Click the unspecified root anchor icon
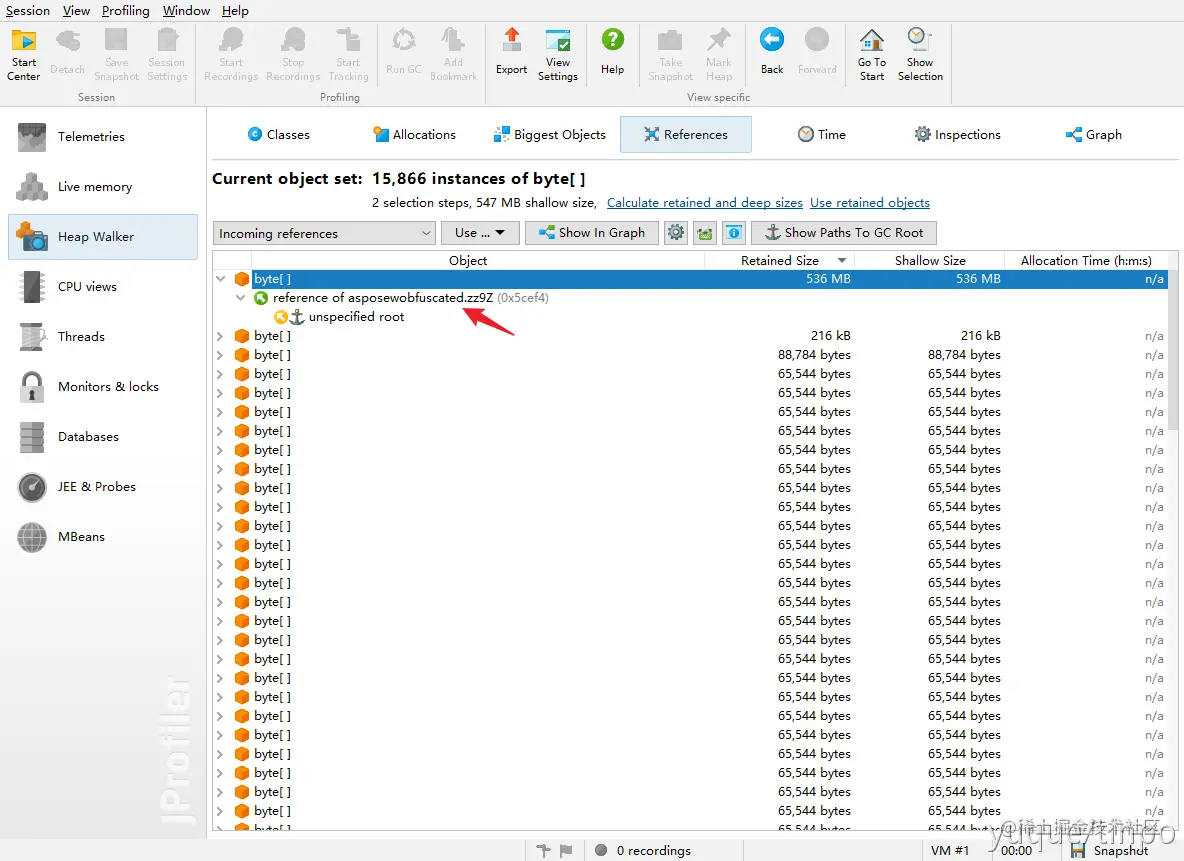 point(298,317)
